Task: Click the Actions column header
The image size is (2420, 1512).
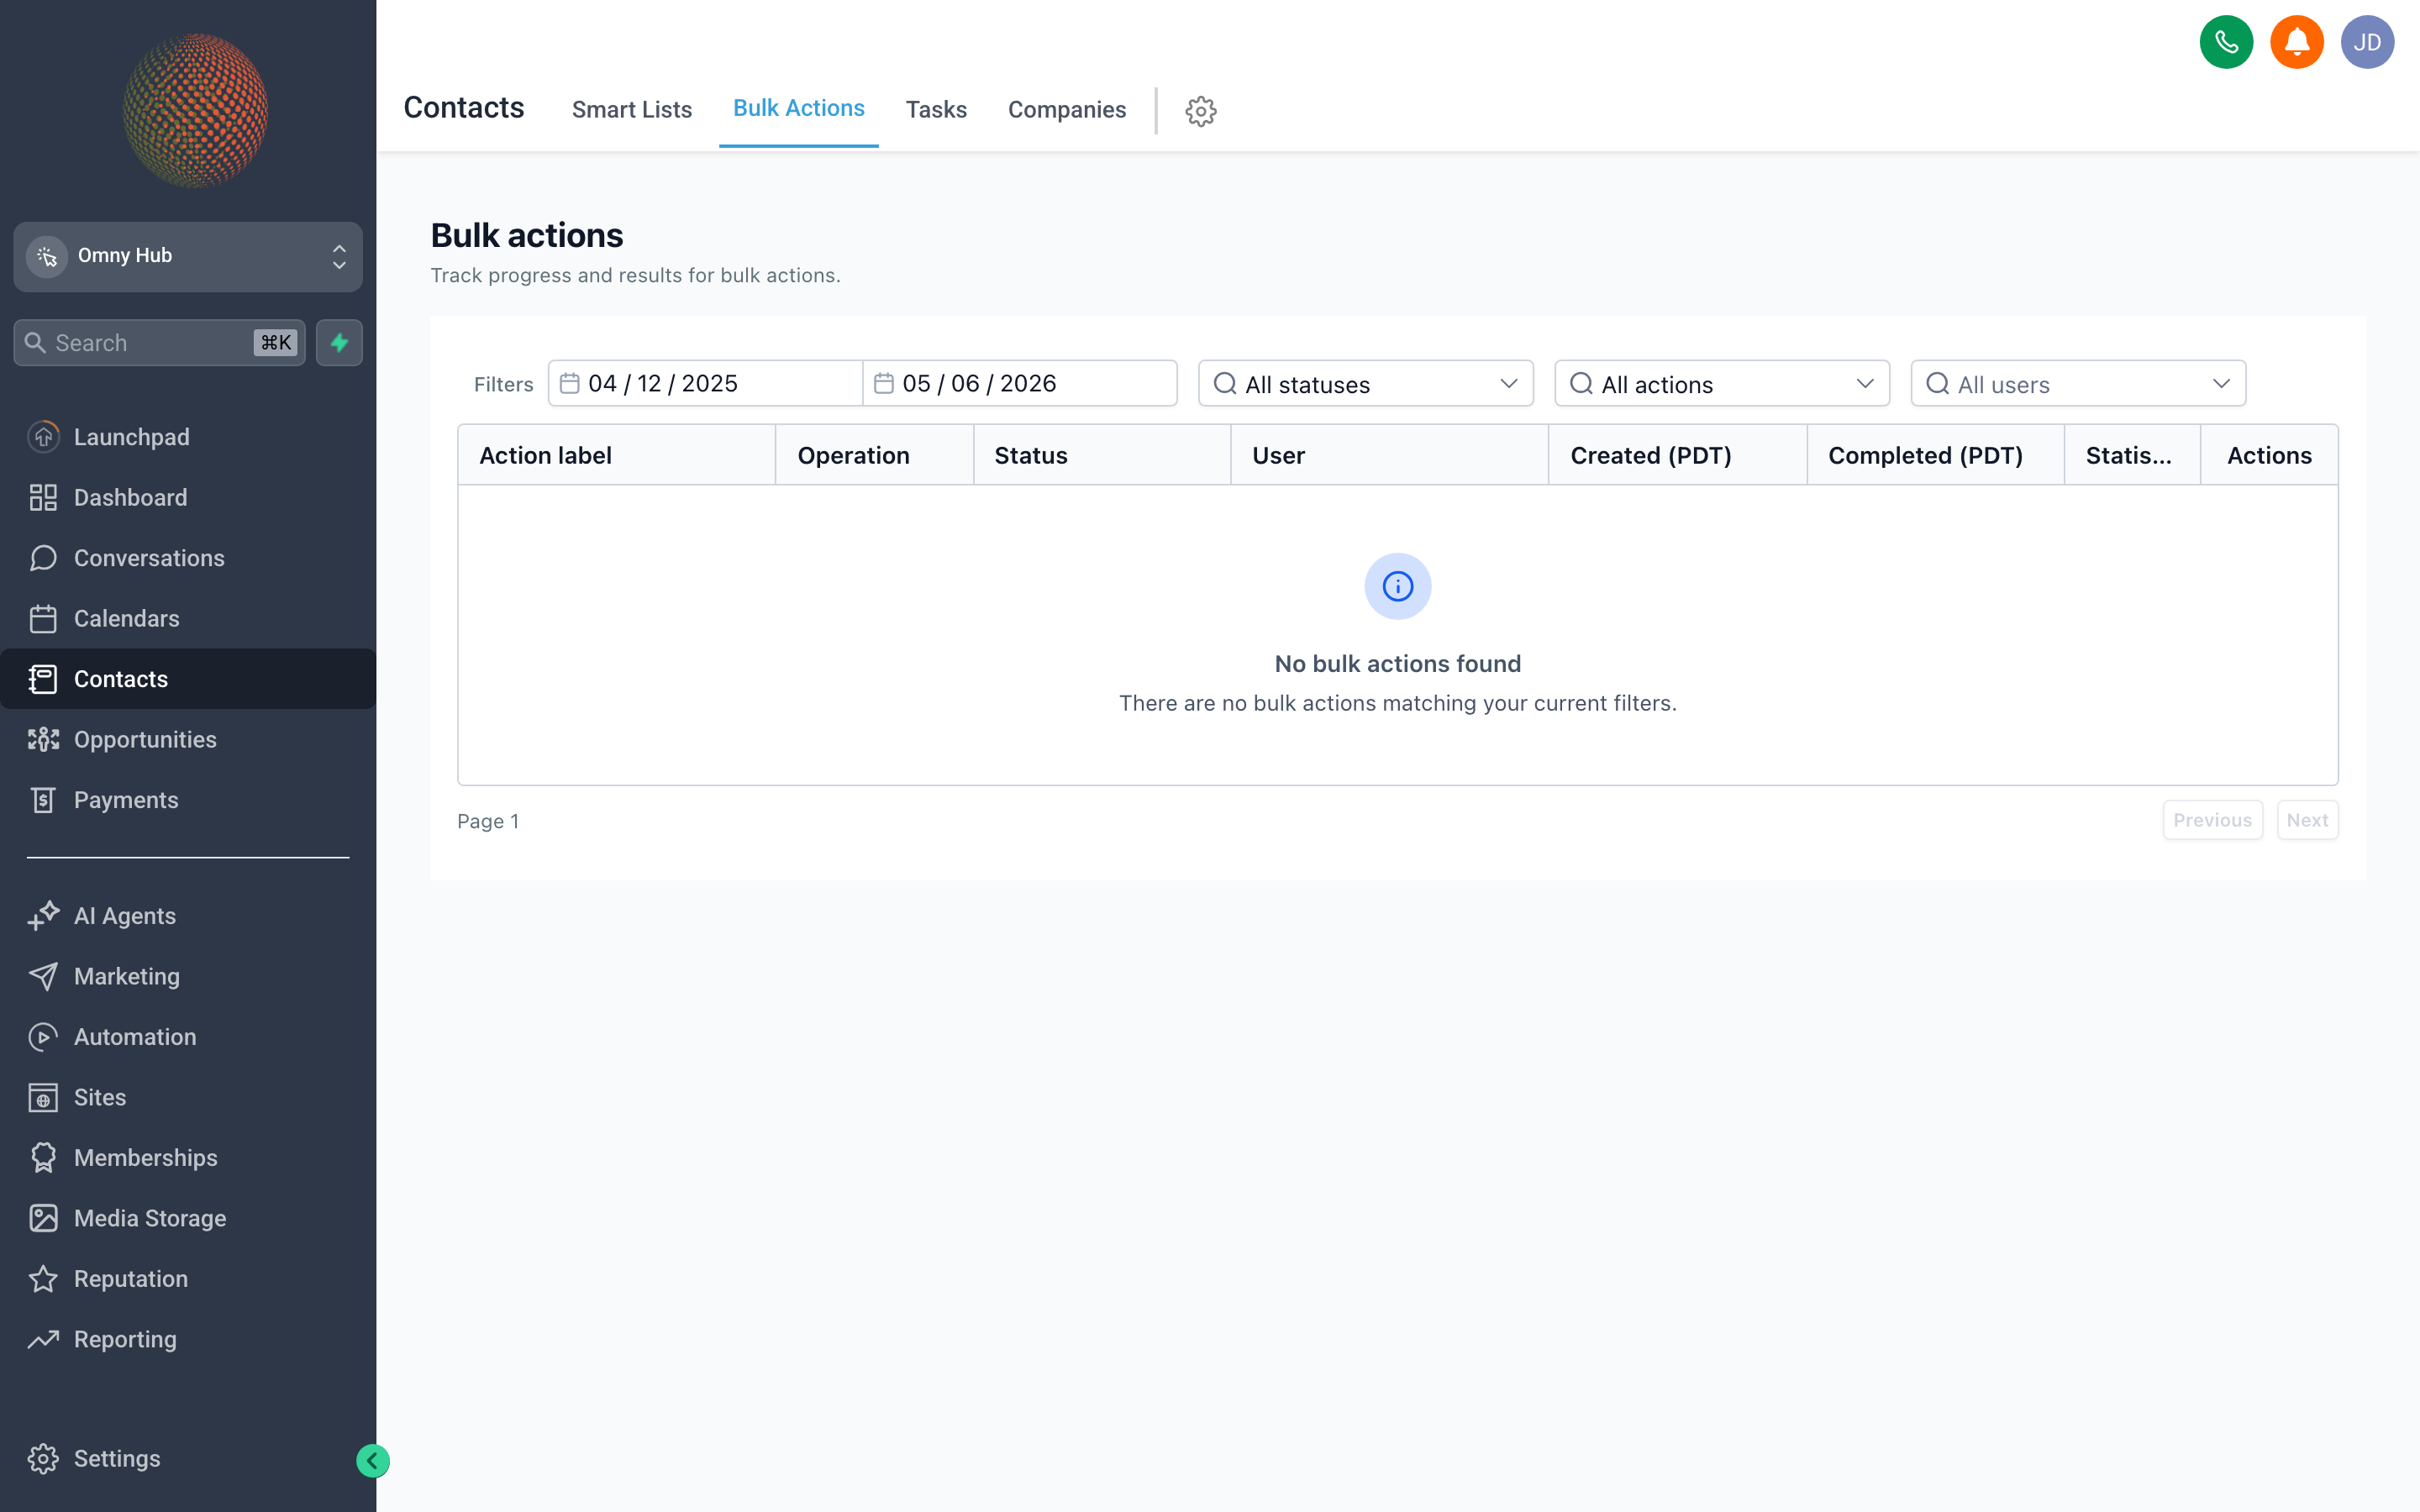Action: coord(2269,455)
